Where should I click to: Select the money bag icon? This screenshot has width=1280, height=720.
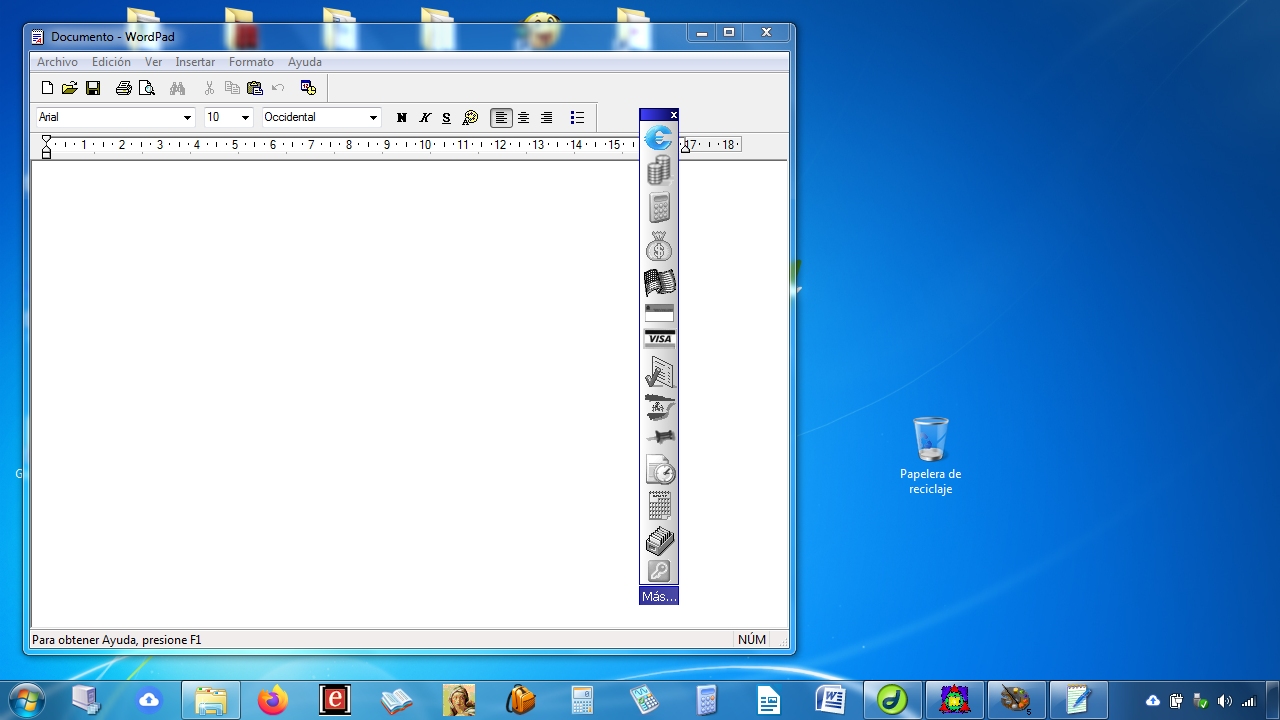[x=659, y=246]
